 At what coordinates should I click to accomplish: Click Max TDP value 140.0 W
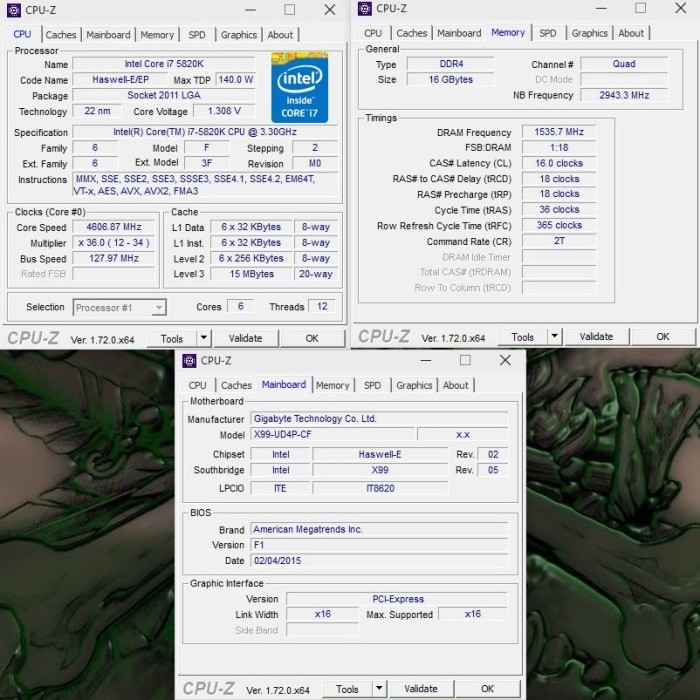(x=235, y=80)
